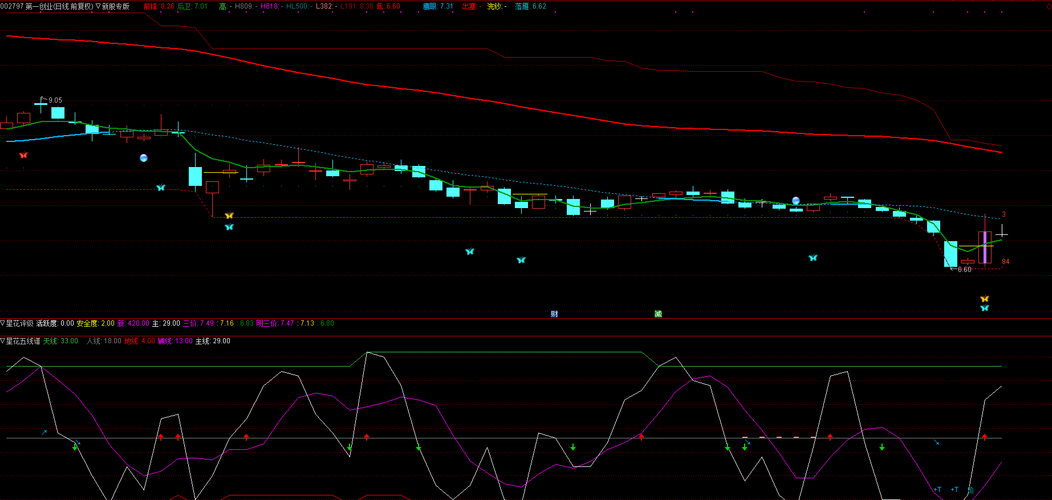Click the first green down-arrow in 星花五线谱 panel

(74, 446)
